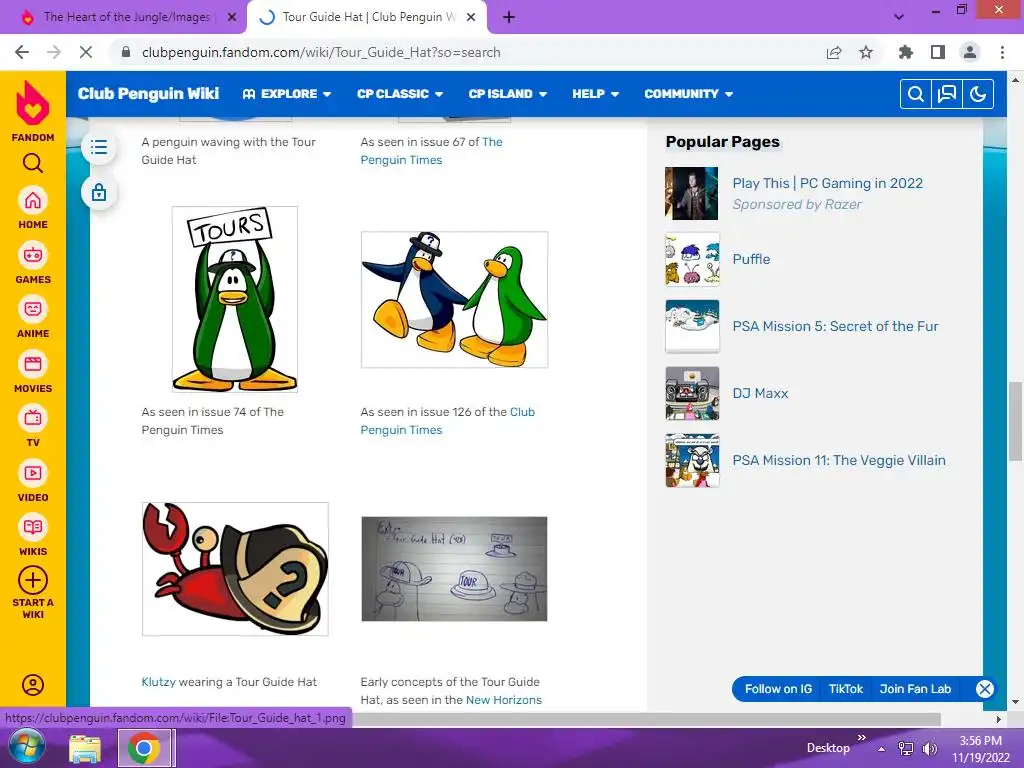Open PSA Mission 5: Secret of the Fur
Viewport: 1024px width, 768px height.
point(835,327)
